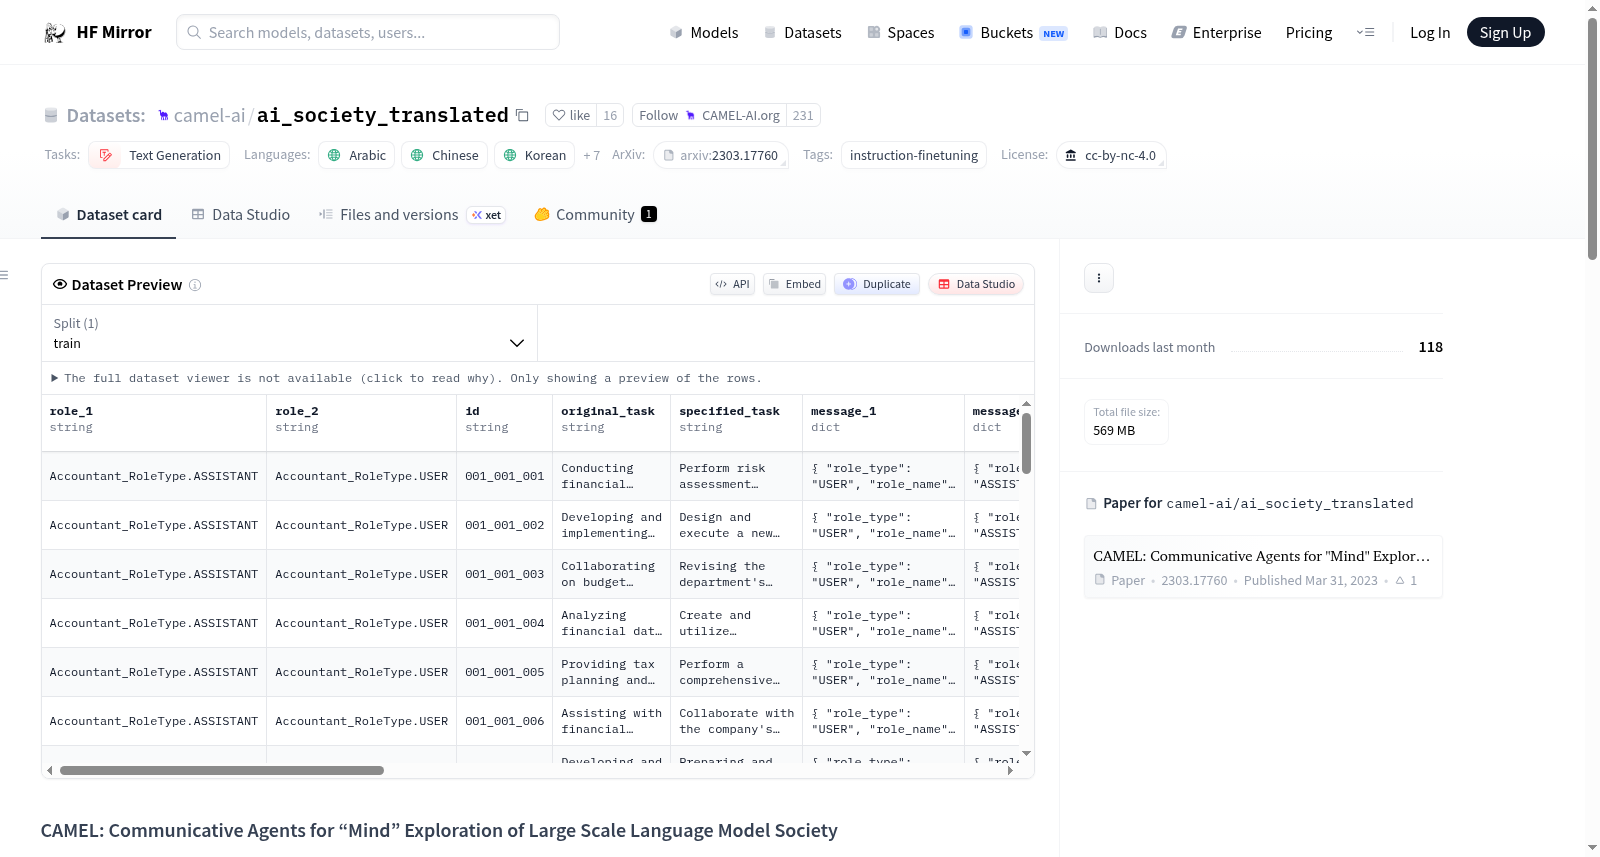The width and height of the screenshot is (1600, 857).
Task: Open Enterprise in the navigation
Action: (1217, 33)
